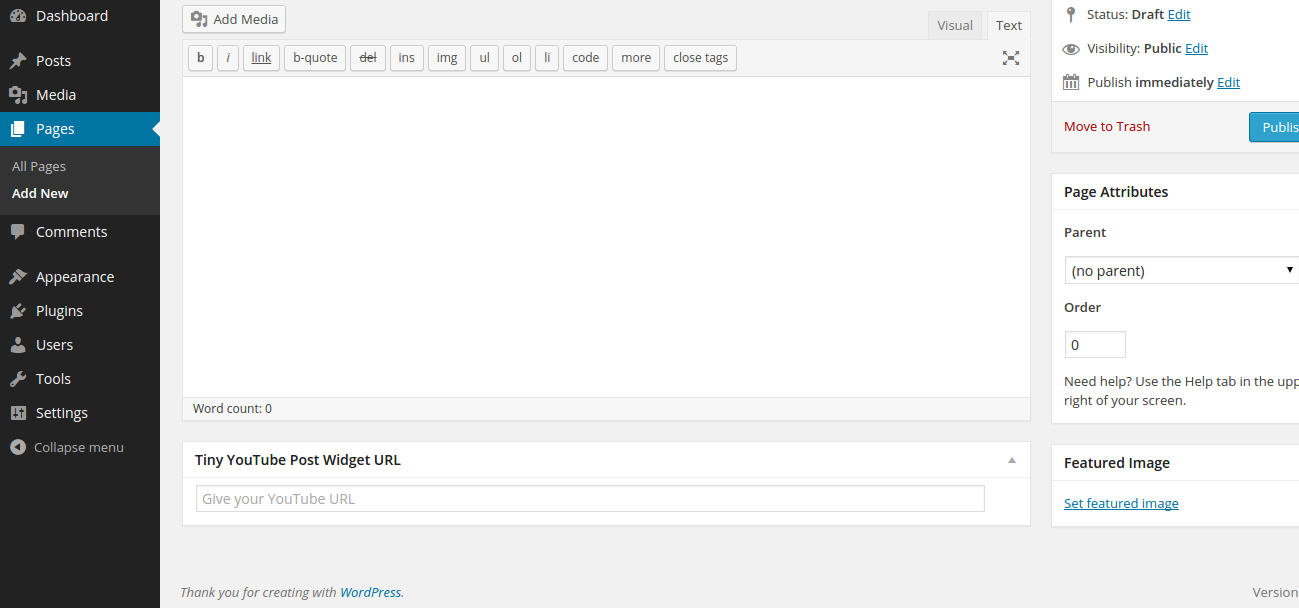Click the Plugins plug icon
The height and width of the screenshot is (608, 1299).
pyautogui.click(x=18, y=311)
